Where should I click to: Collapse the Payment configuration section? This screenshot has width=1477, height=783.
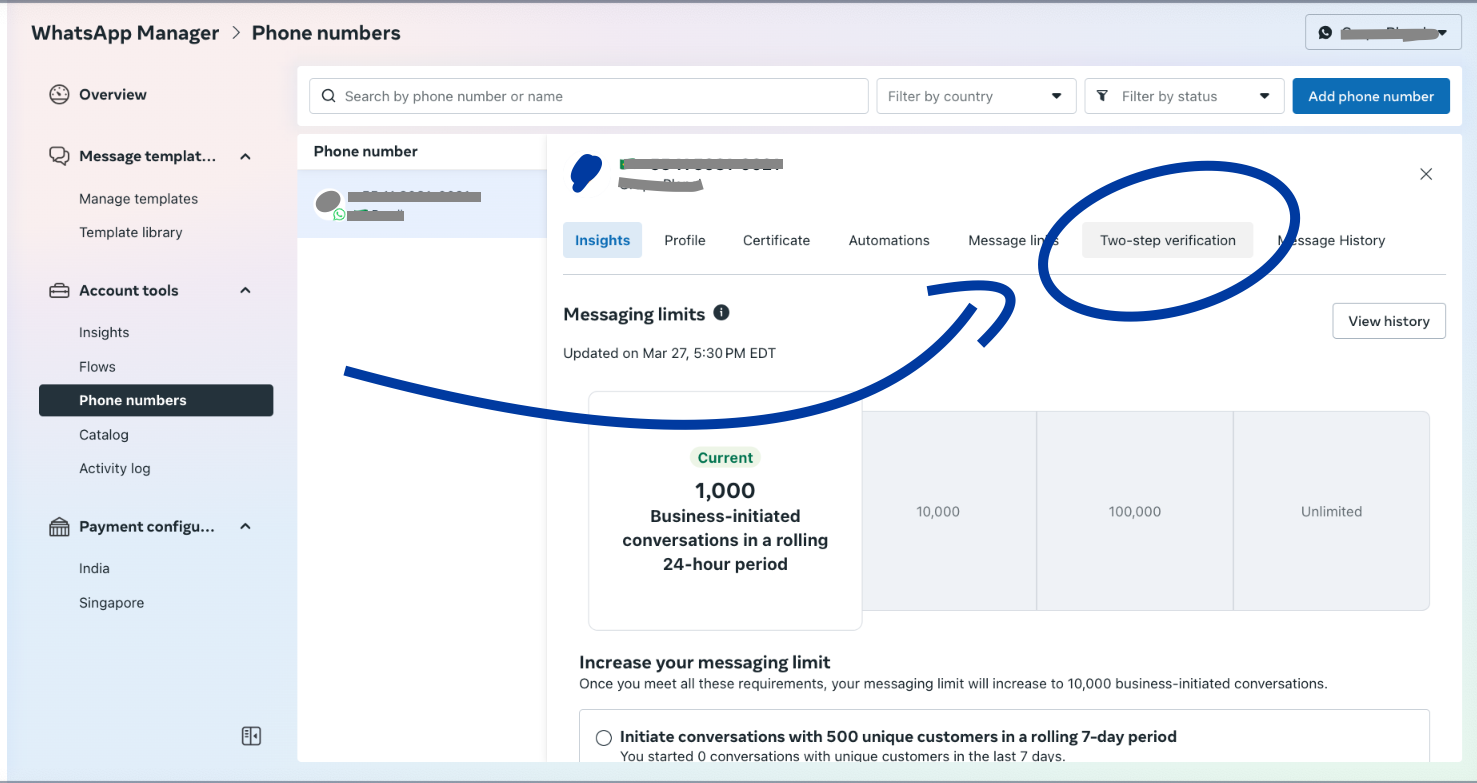tap(245, 527)
